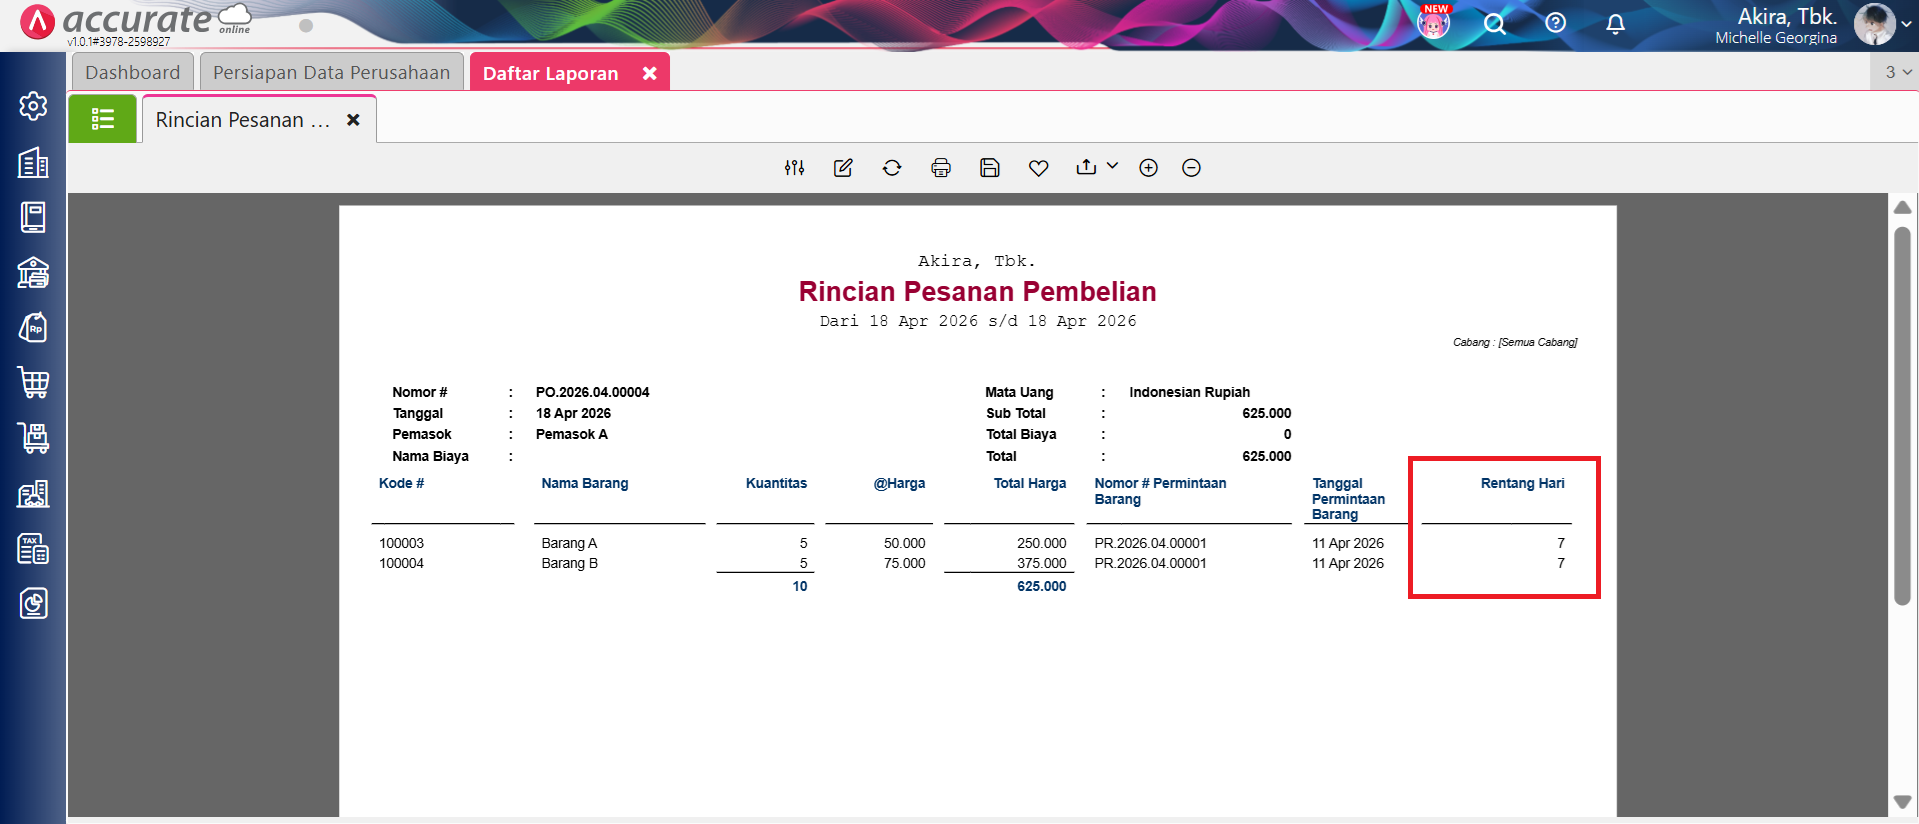Mark report as favorite with the heart icon

(x=1039, y=168)
